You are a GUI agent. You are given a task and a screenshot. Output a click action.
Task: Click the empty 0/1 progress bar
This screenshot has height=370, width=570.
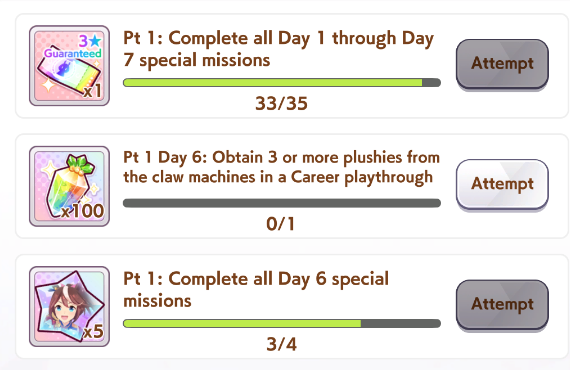pyautogui.click(x=282, y=203)
